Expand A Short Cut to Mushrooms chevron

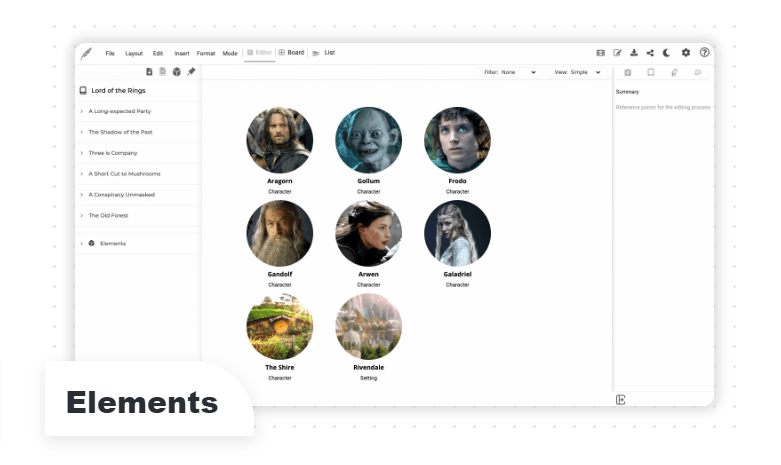(x=82, y=174)
